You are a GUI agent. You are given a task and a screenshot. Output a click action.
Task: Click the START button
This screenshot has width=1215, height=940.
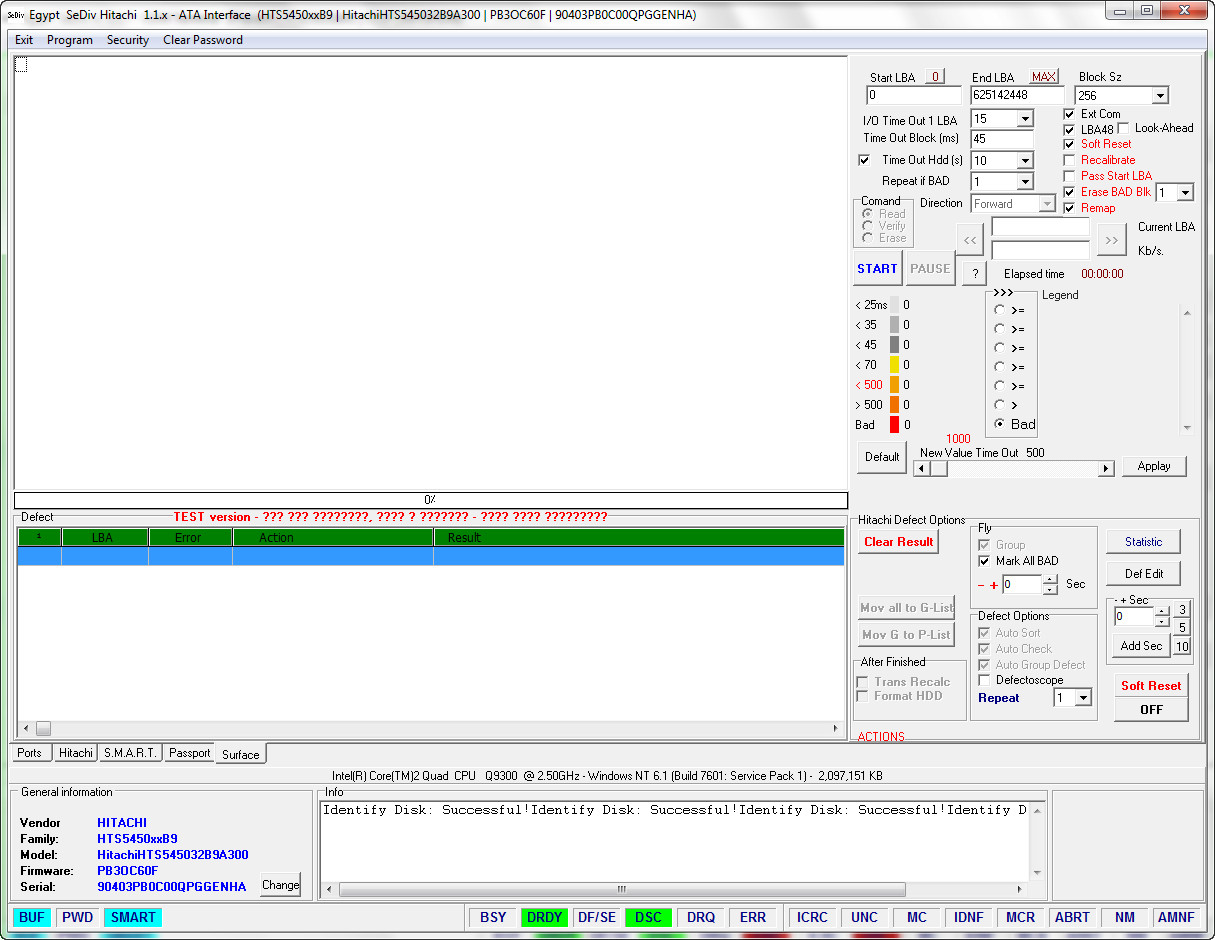877,269
